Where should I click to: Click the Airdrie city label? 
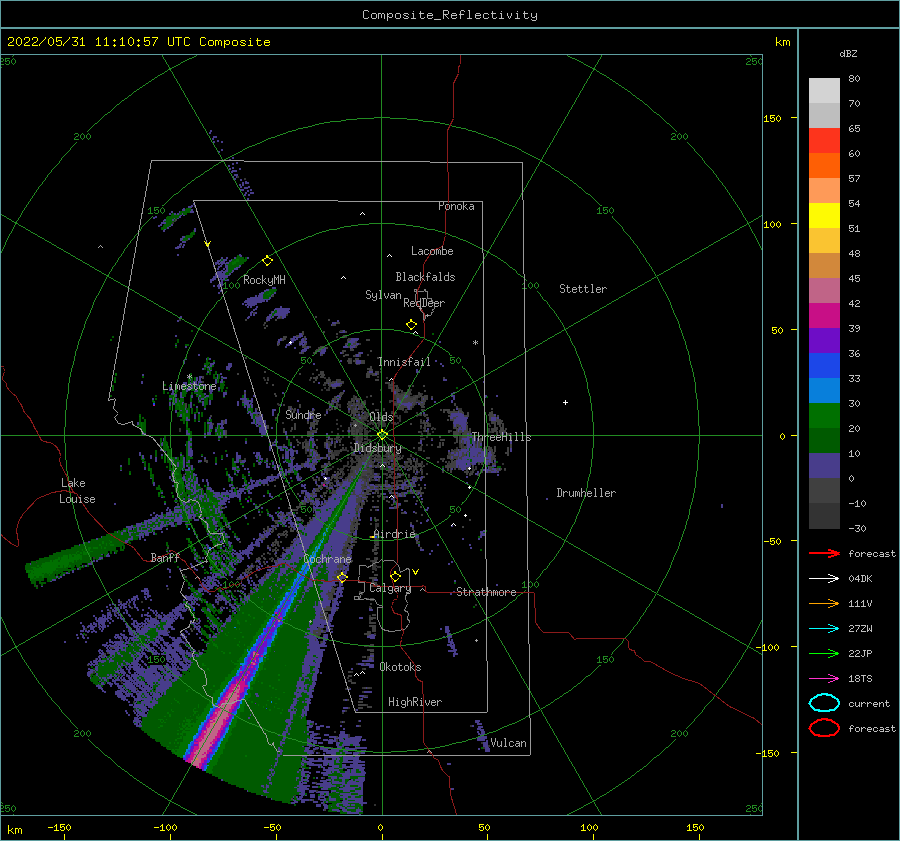click(x=394, y=534)
